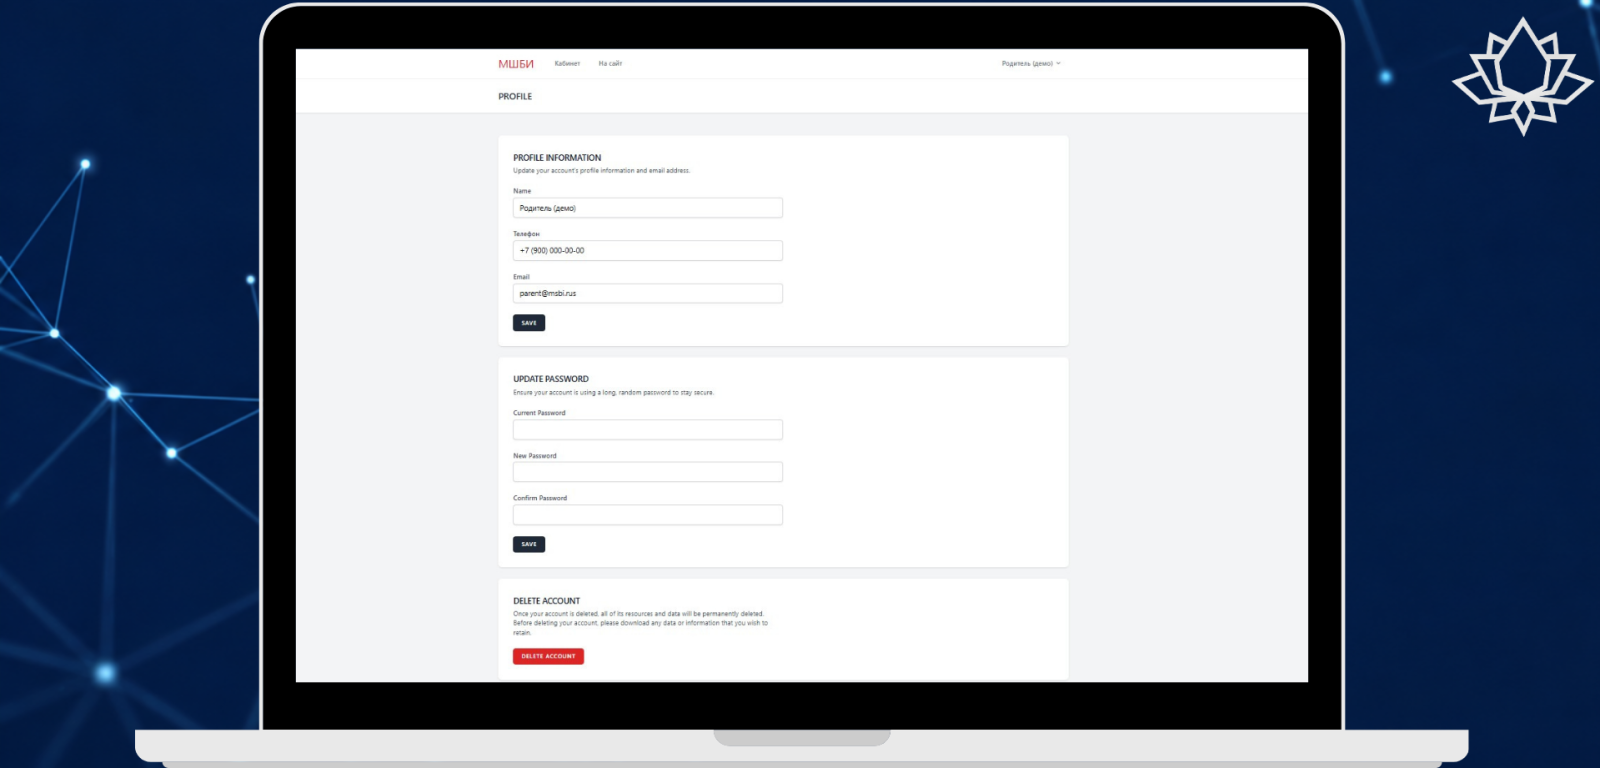Click the PROFILE page heading
The height and width of the screenshot is (768, 1600).
pos(515,97)
